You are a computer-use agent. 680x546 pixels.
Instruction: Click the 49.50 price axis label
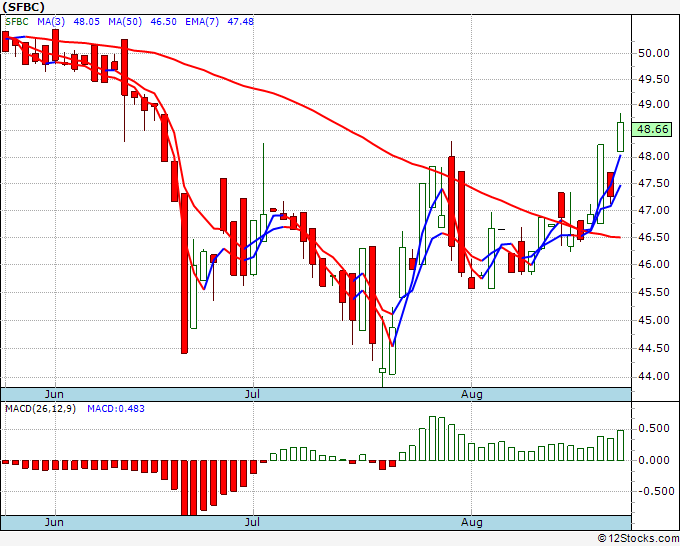click(654, 79)
